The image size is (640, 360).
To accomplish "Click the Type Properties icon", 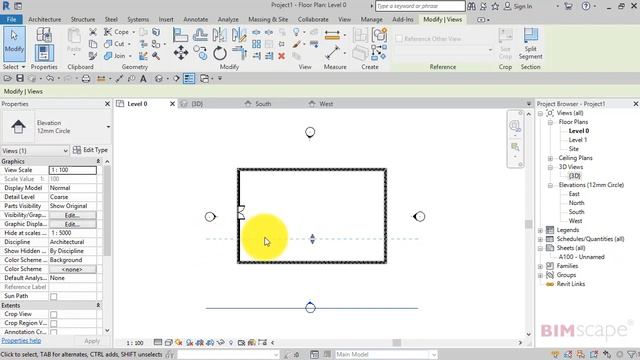I will point(44,35).
